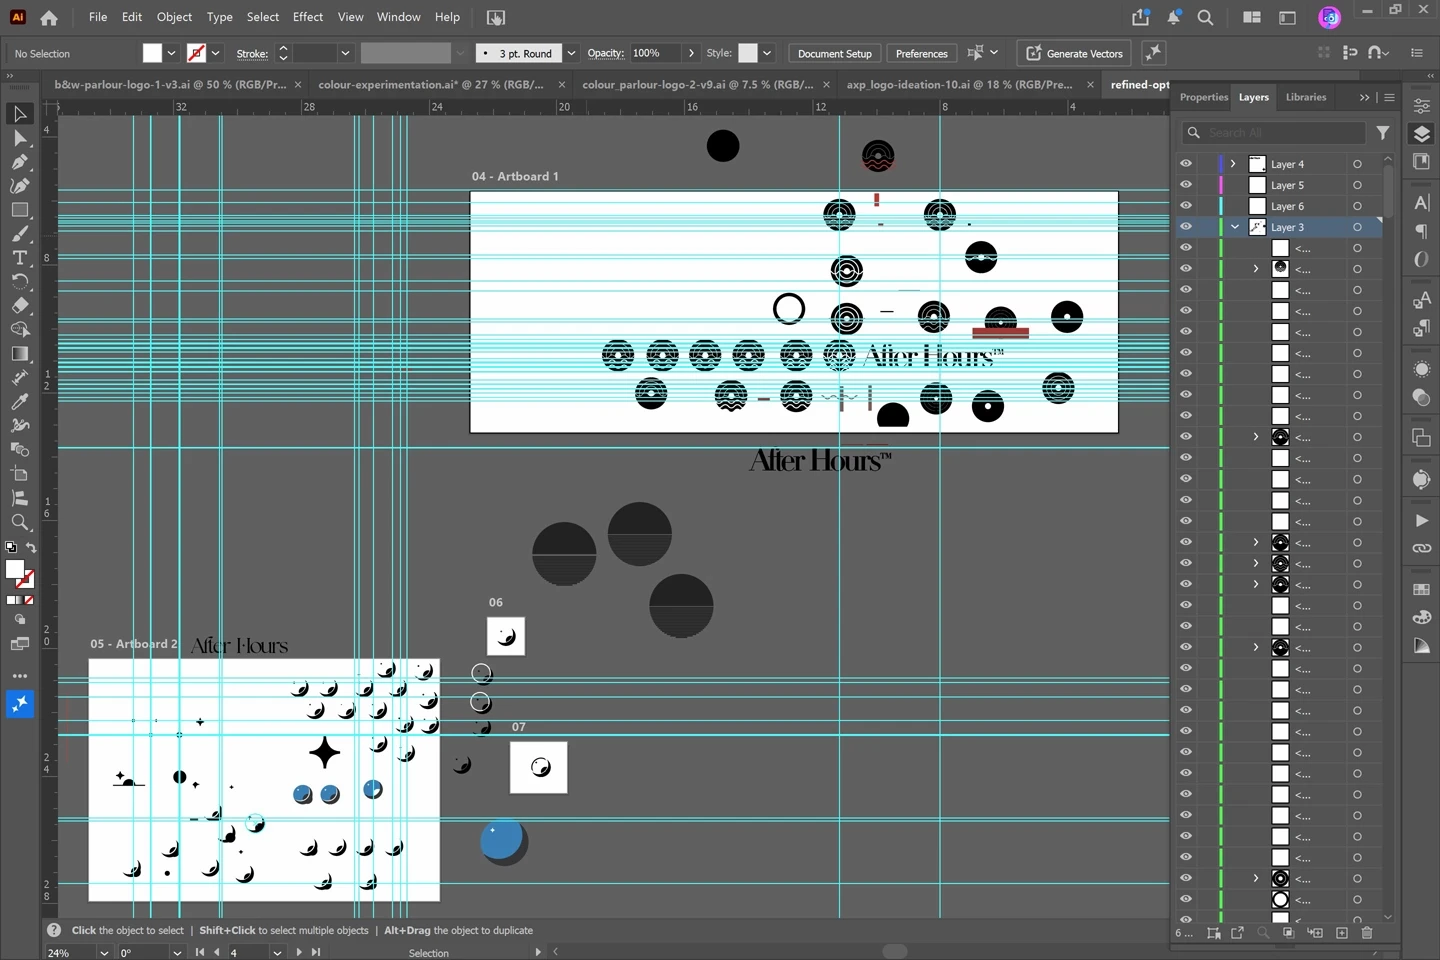Image resolution: width=1440 pixels, height=960 pixels.
Task: Toggle visibility of Layer 5
Action: pos(1186,185)
